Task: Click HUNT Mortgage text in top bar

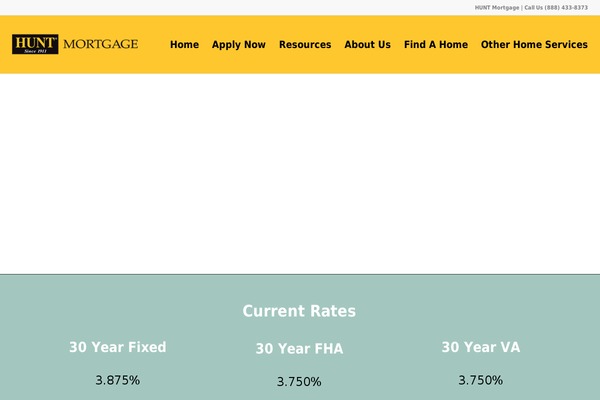Action: tap(497, 8)
